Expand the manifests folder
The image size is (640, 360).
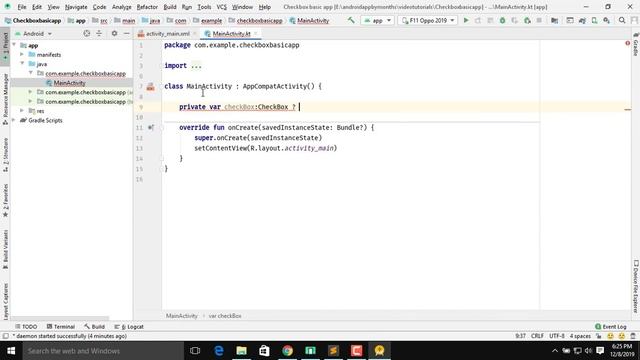pyautogui.click(x=22, y=54)
